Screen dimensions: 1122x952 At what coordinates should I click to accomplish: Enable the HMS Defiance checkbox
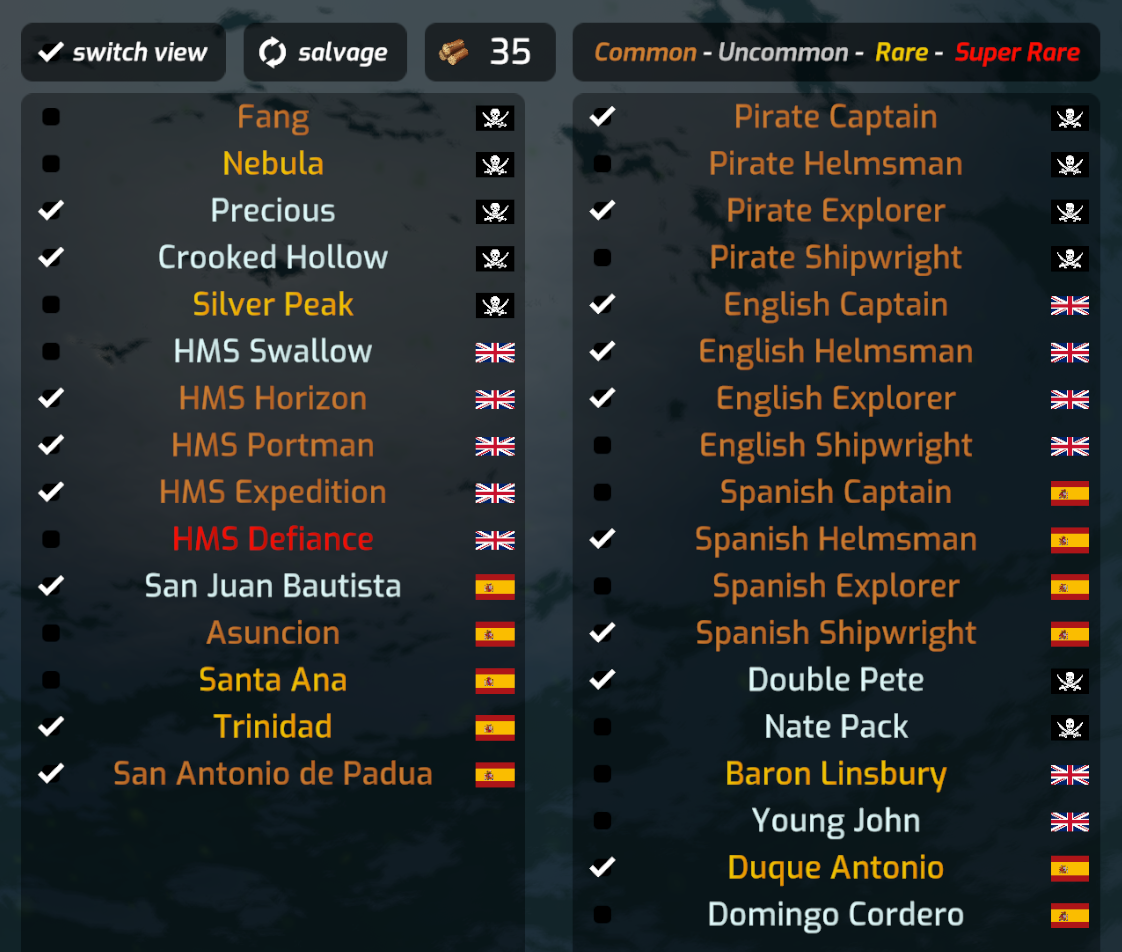click(51, 540)
